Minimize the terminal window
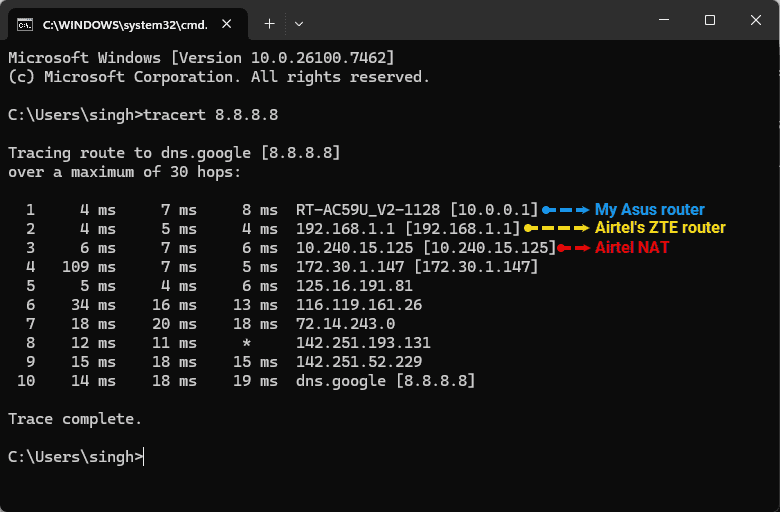The height and width of the screenshot is (512, 780). [663, 21]
